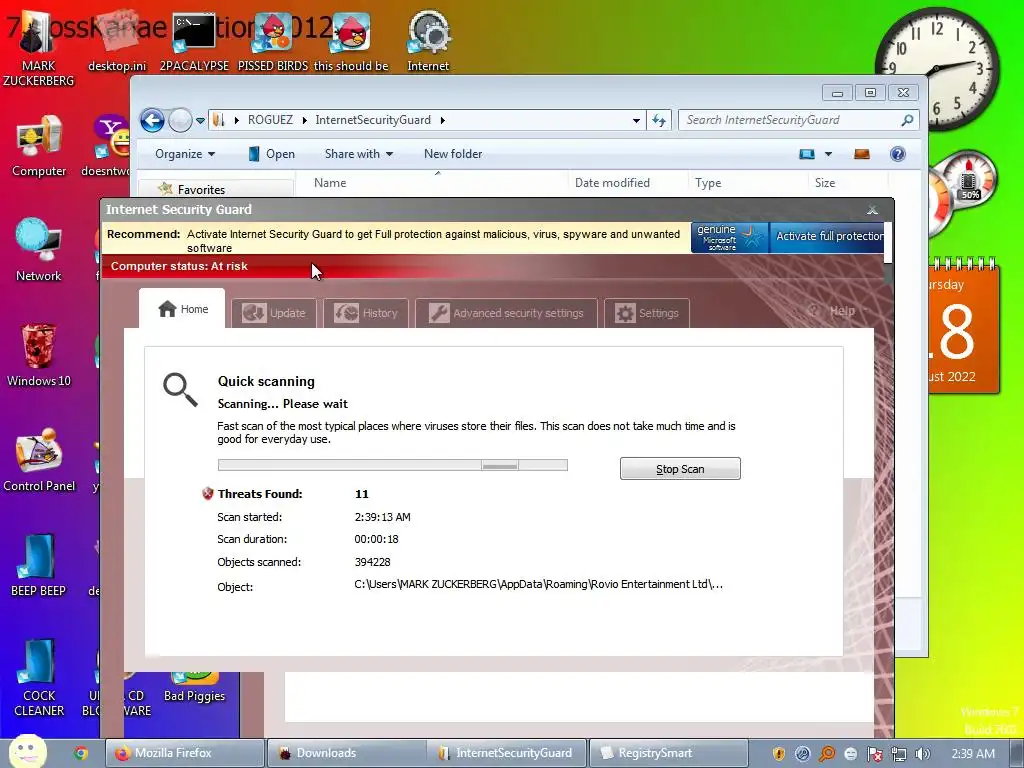Screen dimensions: 1024x768
Task: Click the Stop Scan button
Action: [680, 469]
